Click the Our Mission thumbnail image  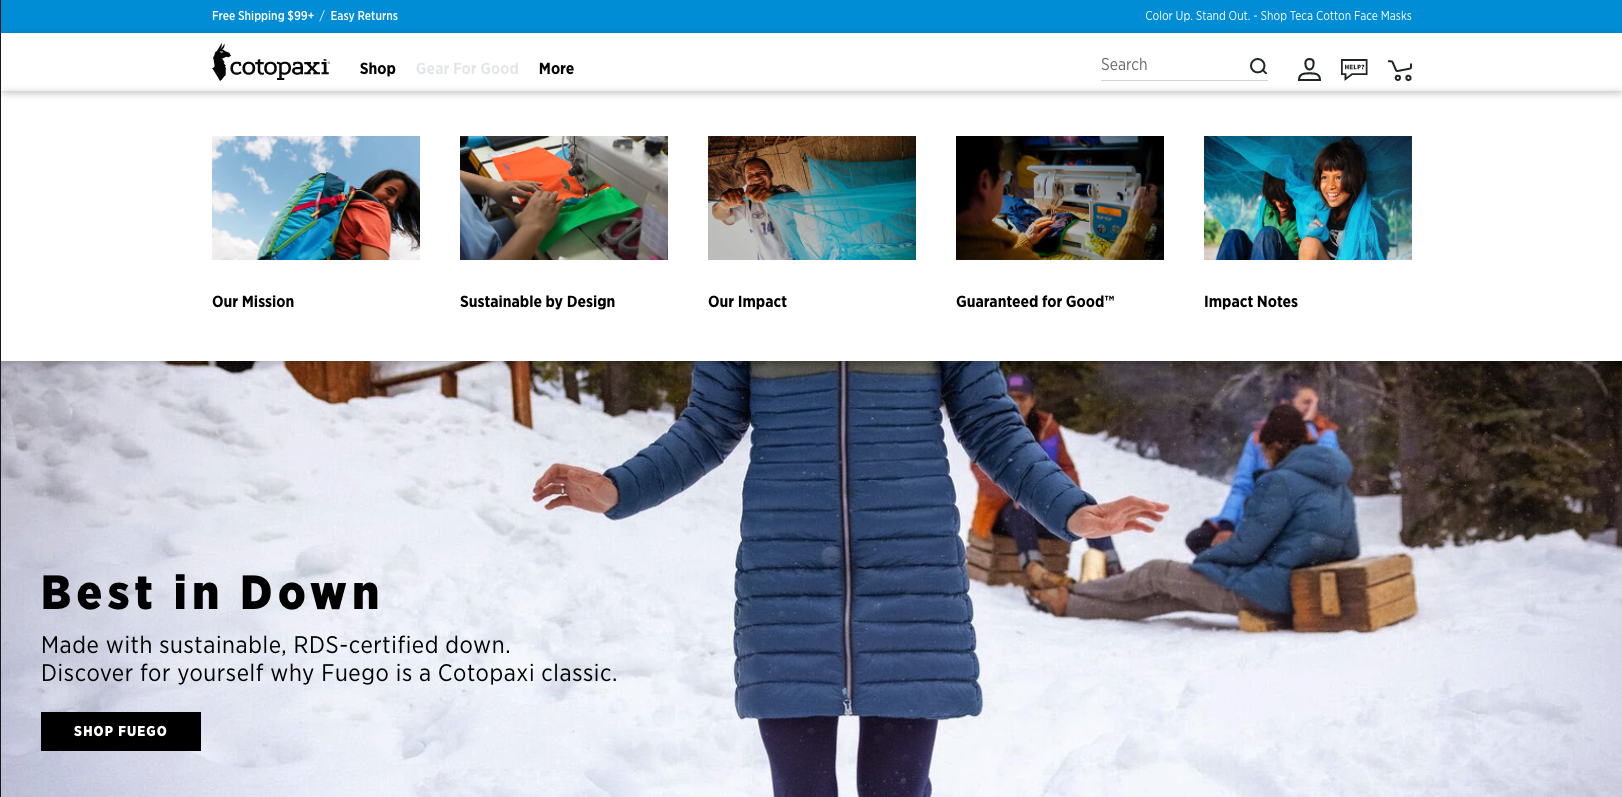(x=316, y=198)
